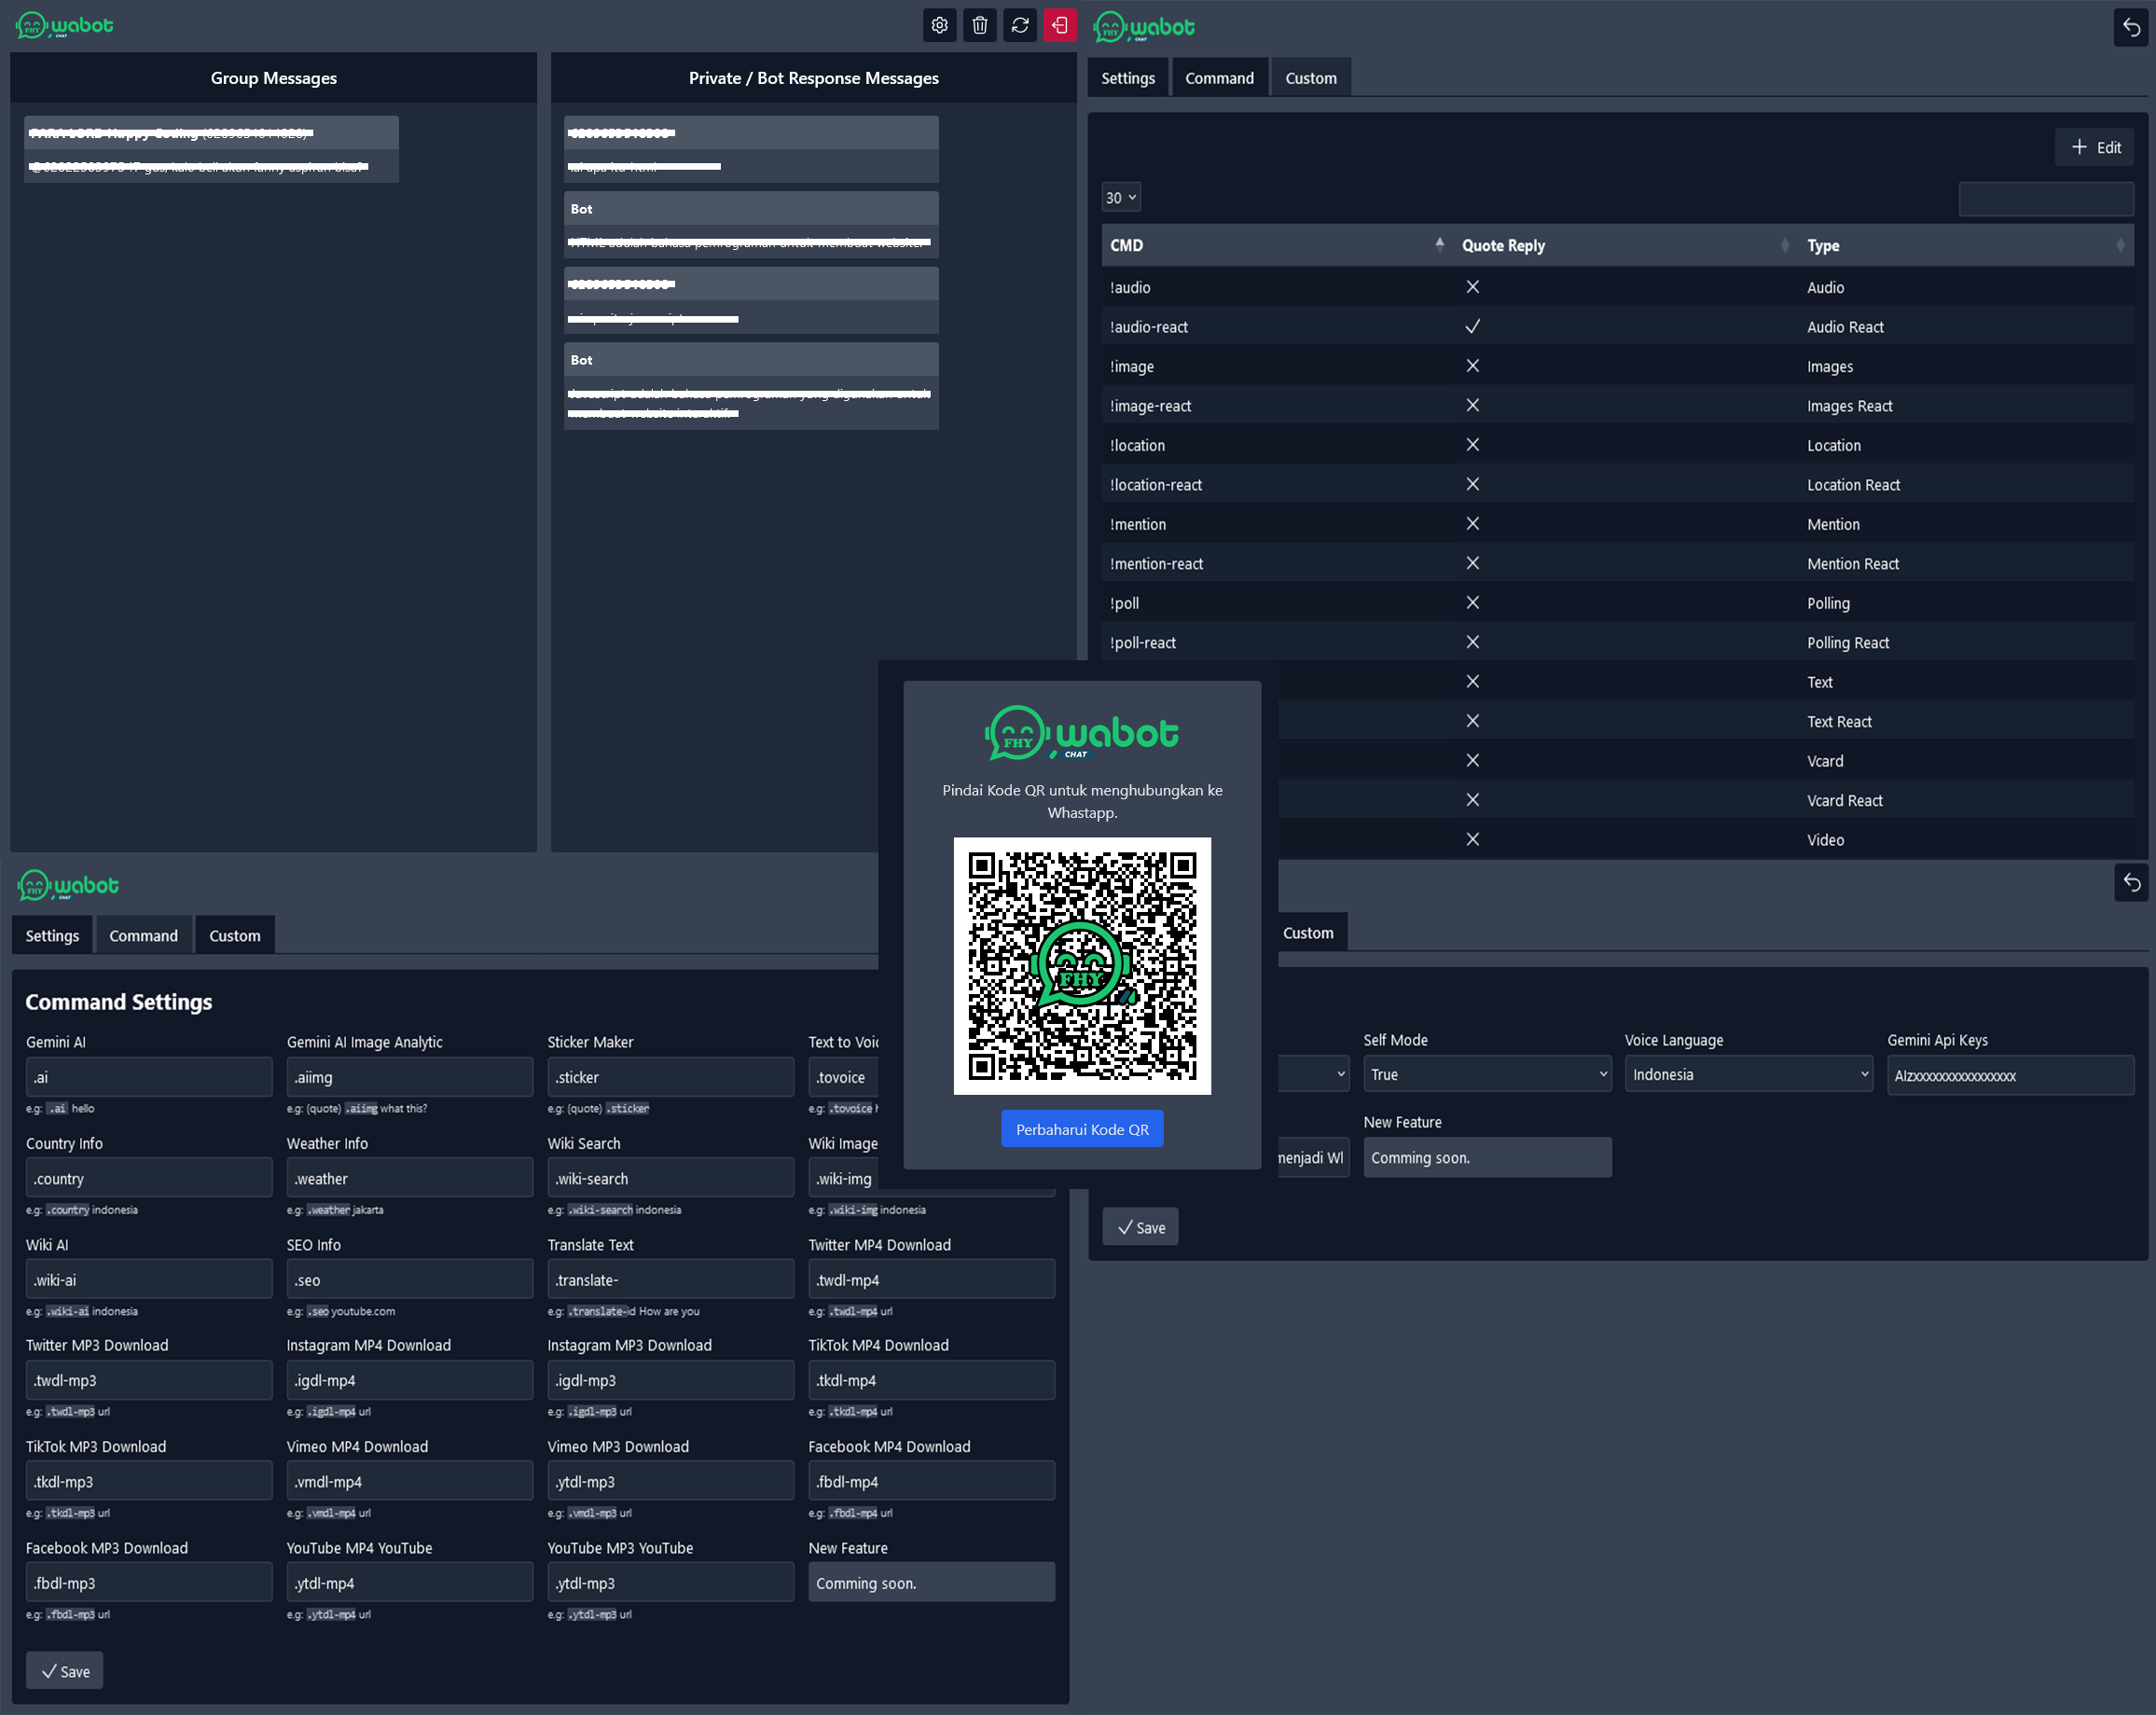Image resolution: width=2156 pixels, height=1715 pixels.
Task: Click the refresh icon in top toolbar
Action: point(1019,26)
